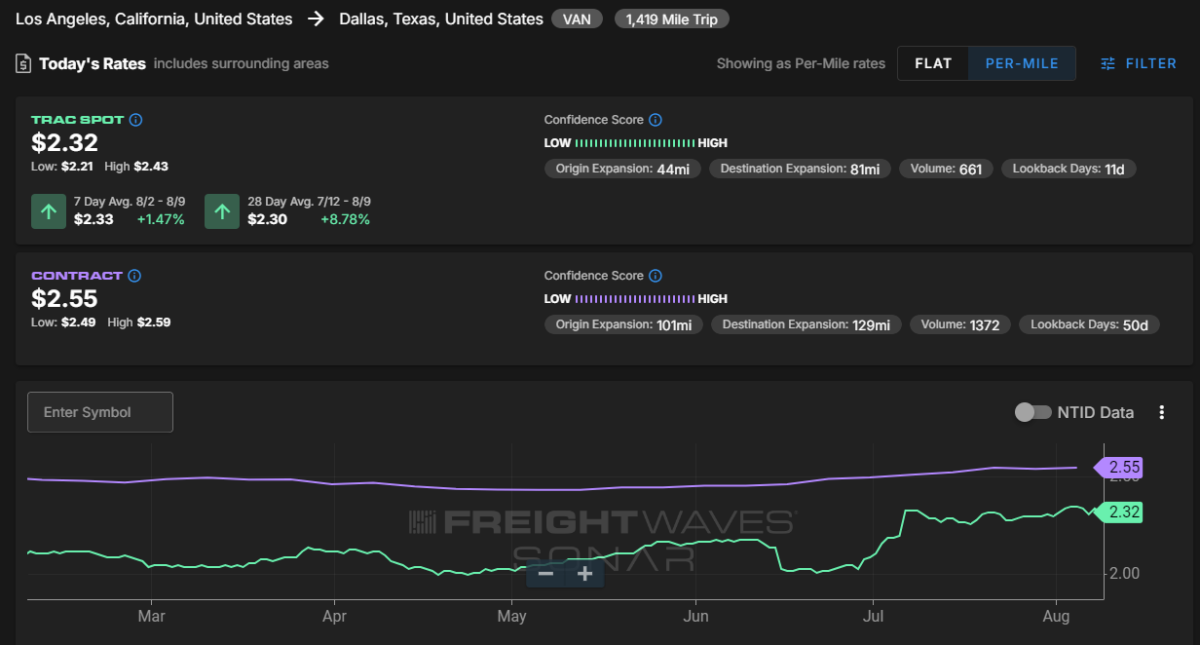Click the purple 2.55 chart value label
This screenshot has width=1200, height=645.
click(x=1120, y=467)
